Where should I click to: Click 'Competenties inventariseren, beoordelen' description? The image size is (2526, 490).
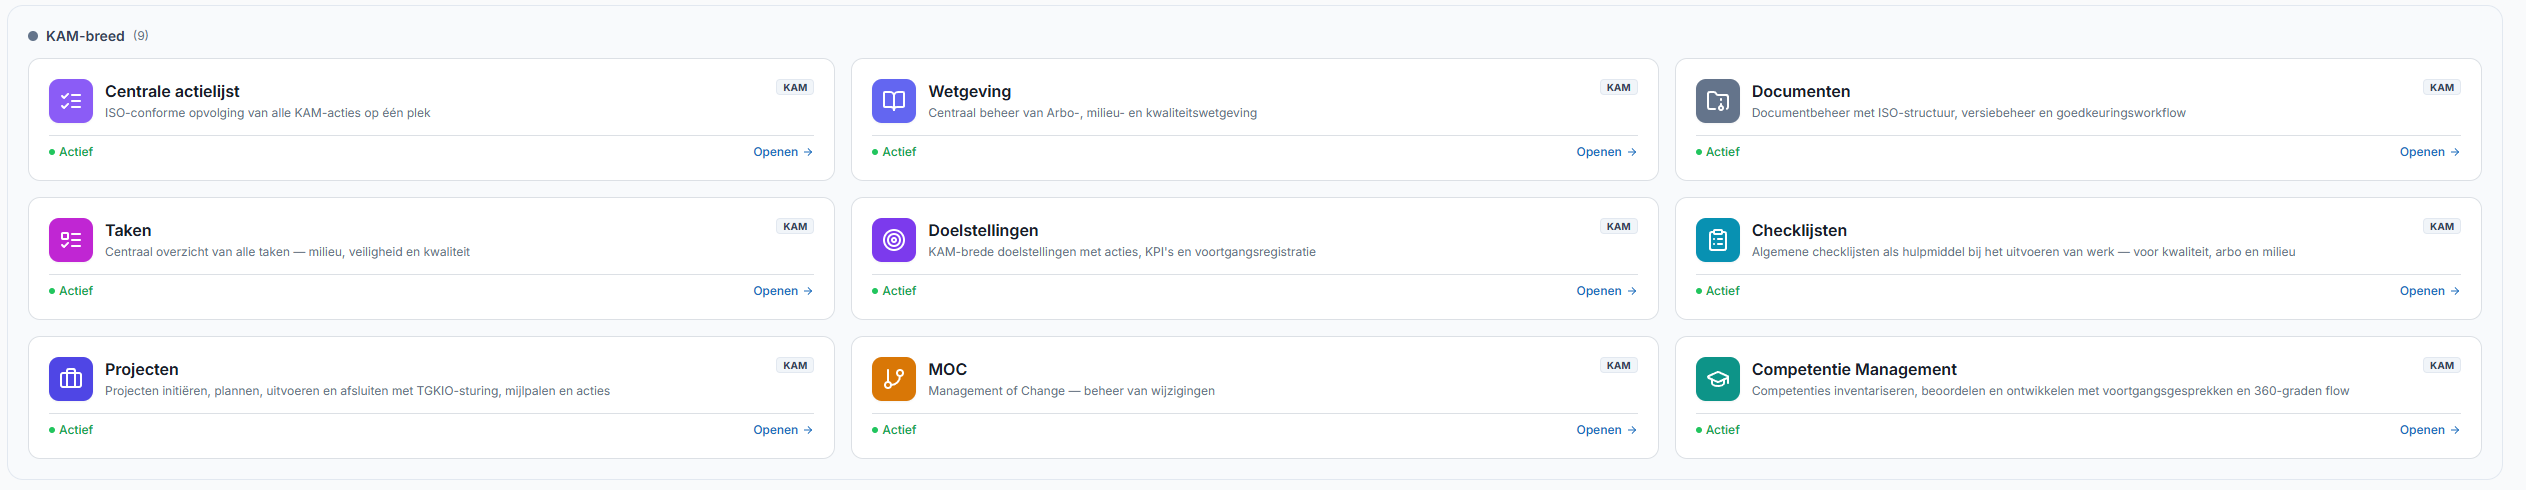coord(2050,391)
